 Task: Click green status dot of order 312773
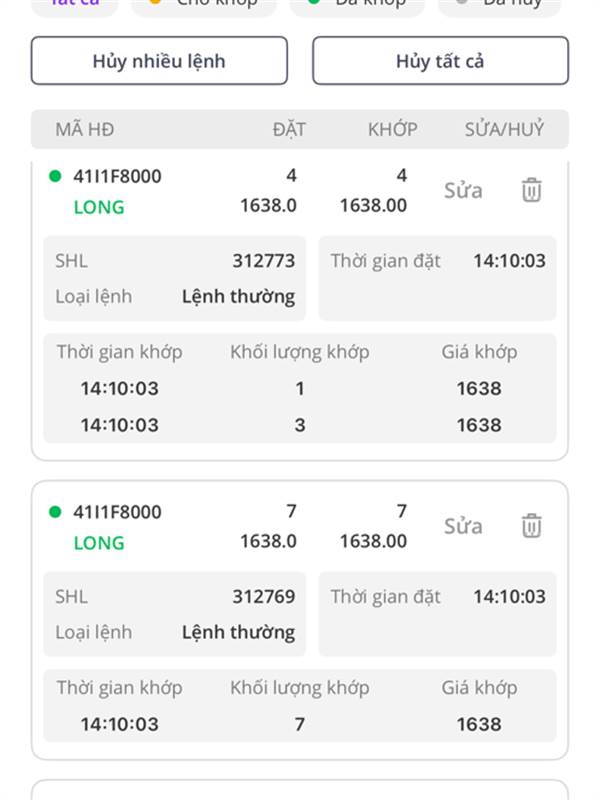tap(55, 177)
